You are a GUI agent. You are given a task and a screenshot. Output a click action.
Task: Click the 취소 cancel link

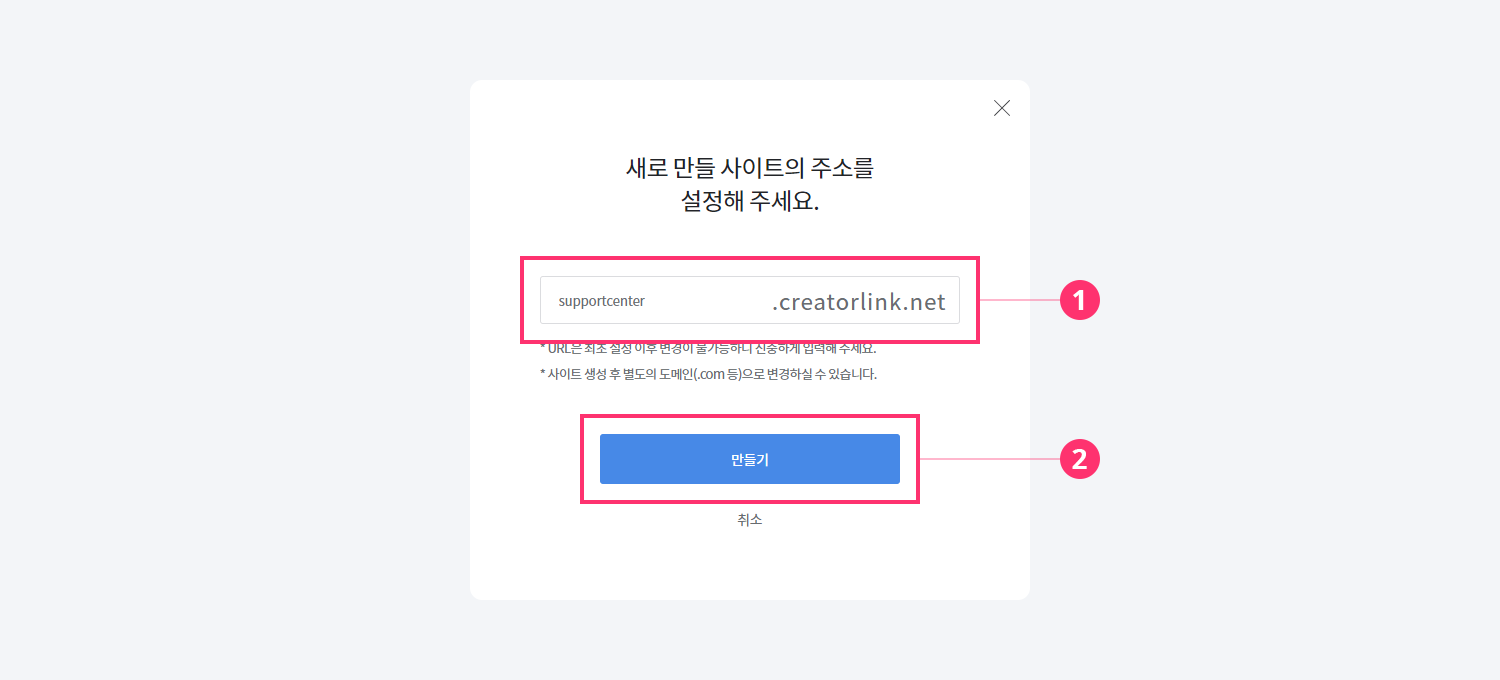tap(749, 520)
